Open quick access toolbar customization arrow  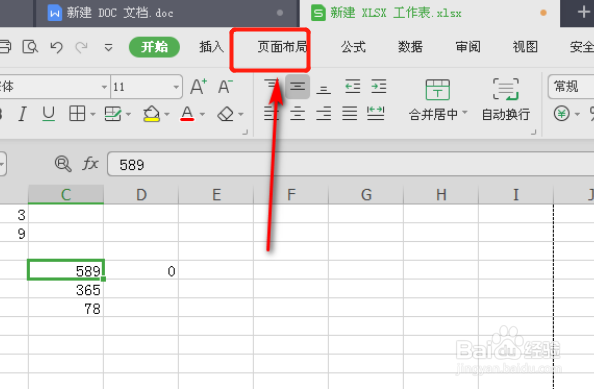click(x=108, y=48)
